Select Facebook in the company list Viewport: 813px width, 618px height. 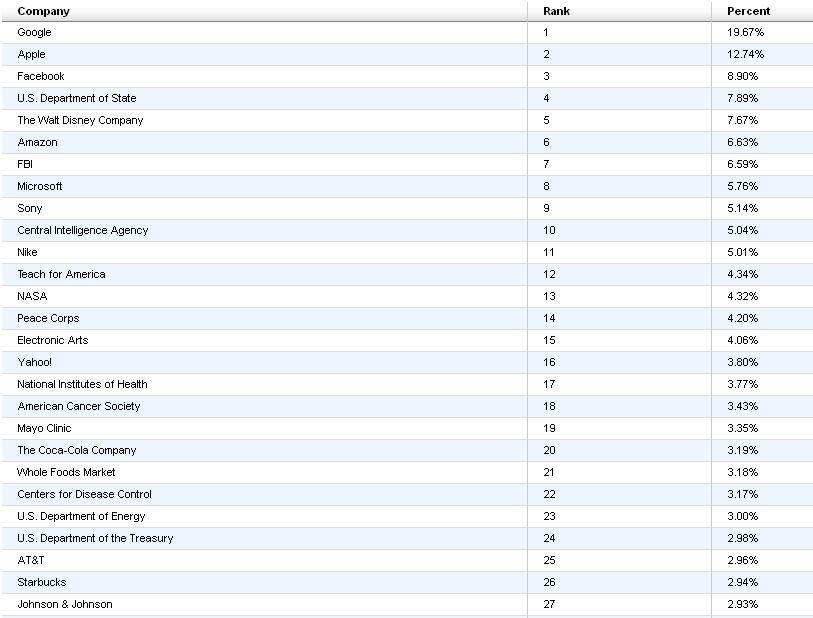click(x=40, y=76)
